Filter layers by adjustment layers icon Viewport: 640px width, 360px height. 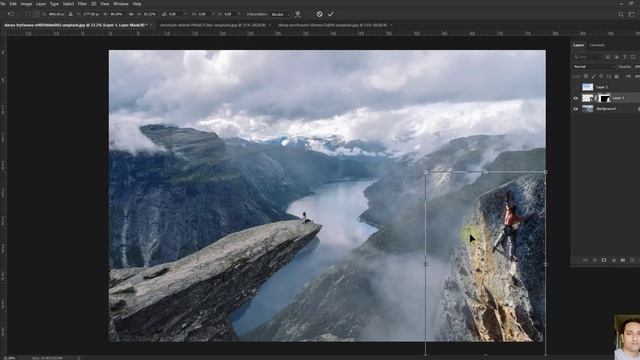coord(616,57)
